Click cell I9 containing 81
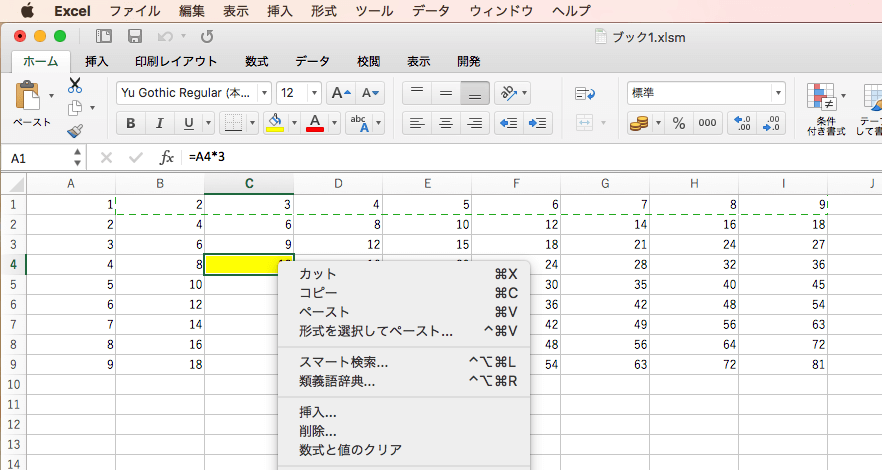The height and width of the screenshot is (470, 882). (x=783, y=364)
